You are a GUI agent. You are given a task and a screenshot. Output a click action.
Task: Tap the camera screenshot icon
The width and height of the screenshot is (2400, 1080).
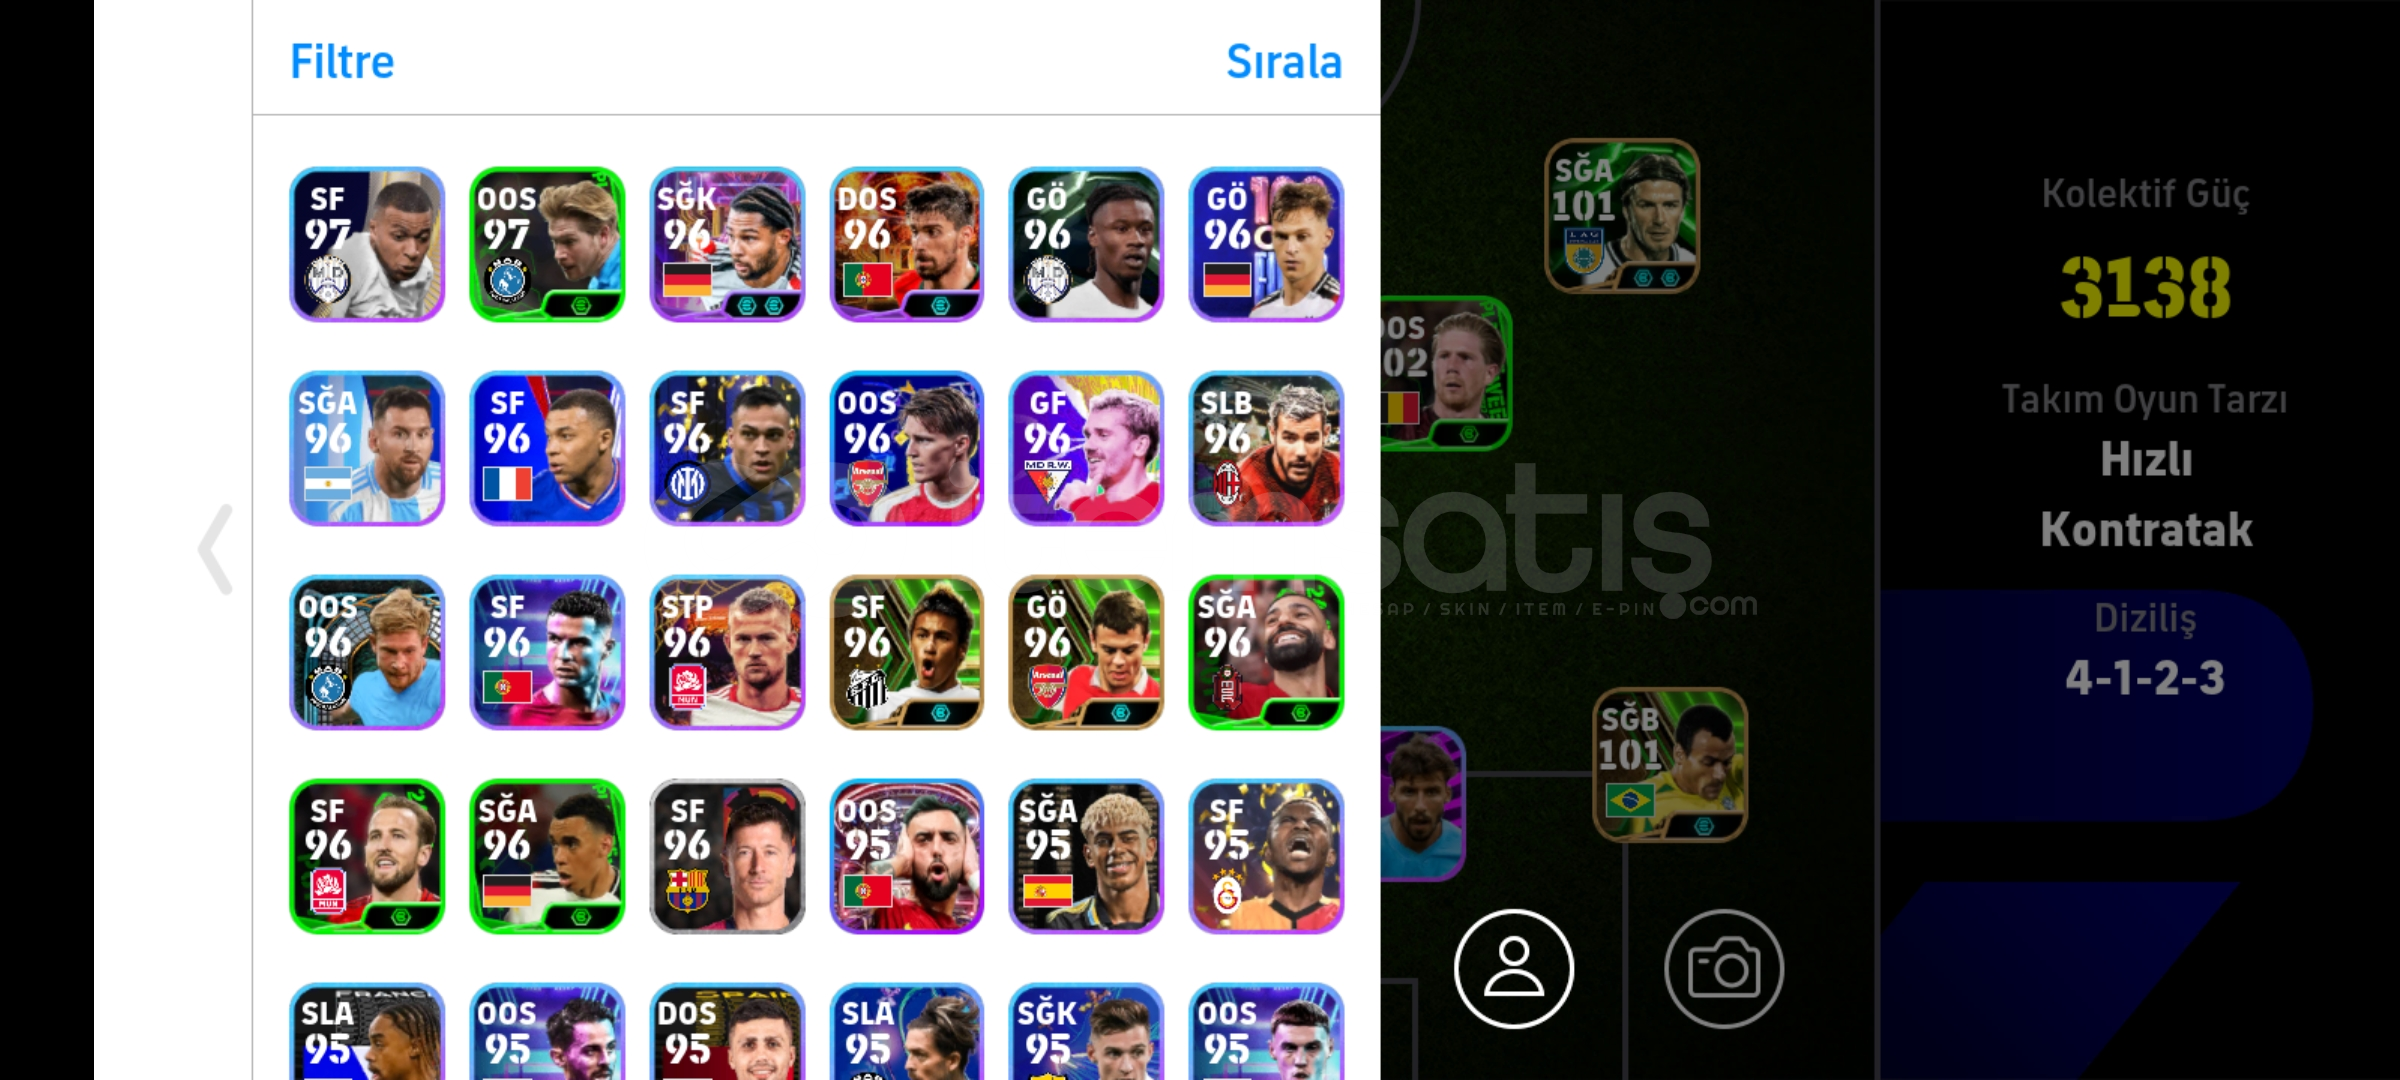(x=1723, y=968)
